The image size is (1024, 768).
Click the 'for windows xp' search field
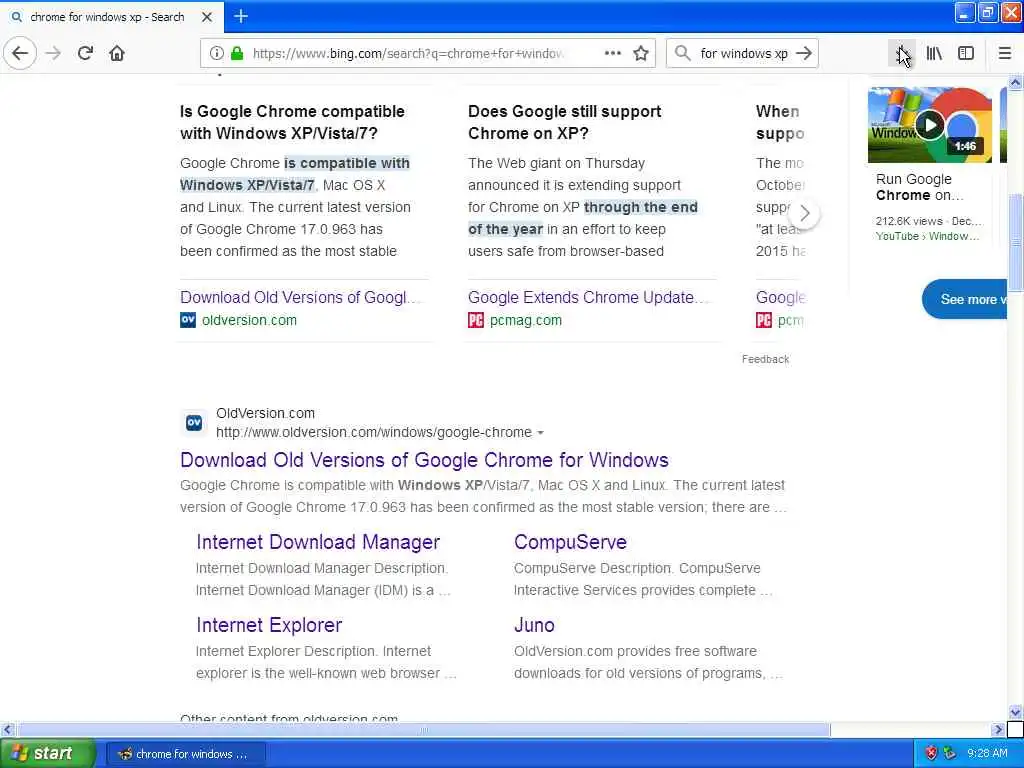(744, 54)
